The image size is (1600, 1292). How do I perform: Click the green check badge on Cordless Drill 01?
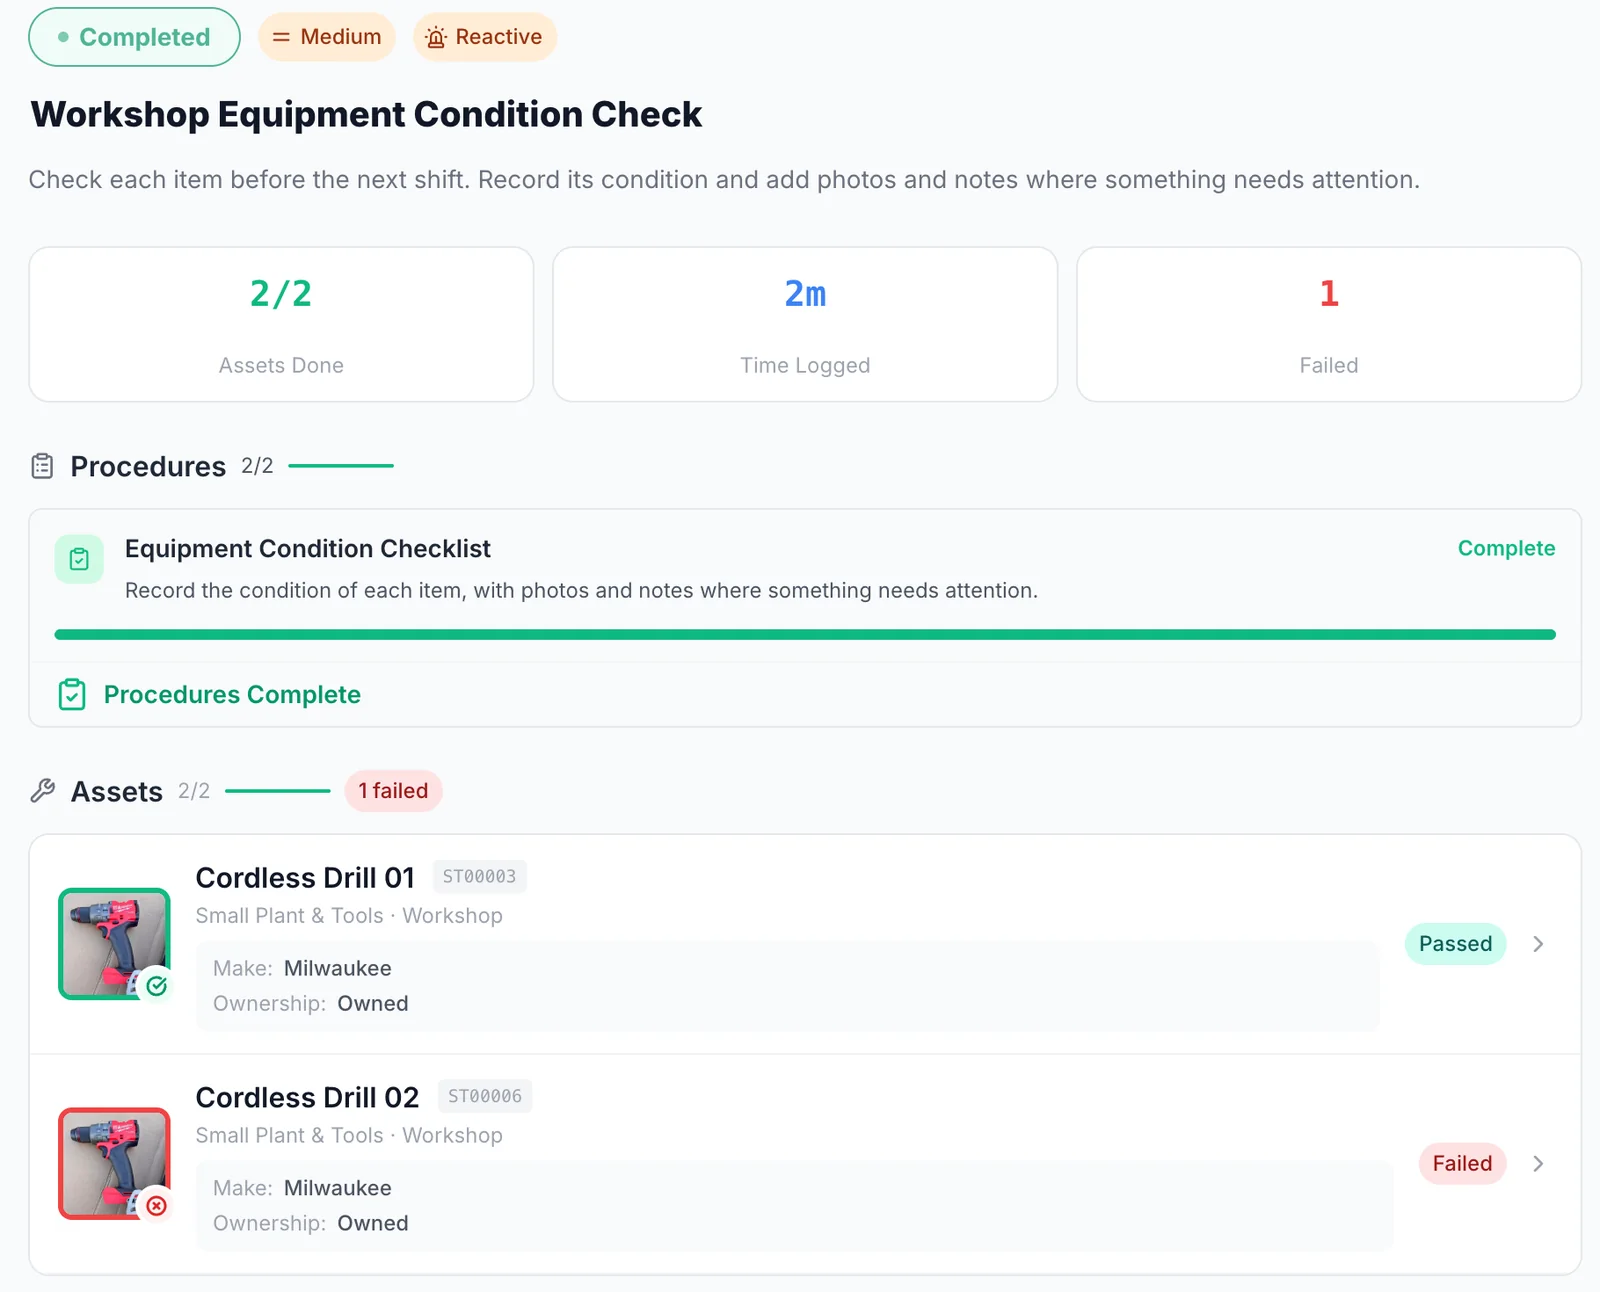coord(157,986)
